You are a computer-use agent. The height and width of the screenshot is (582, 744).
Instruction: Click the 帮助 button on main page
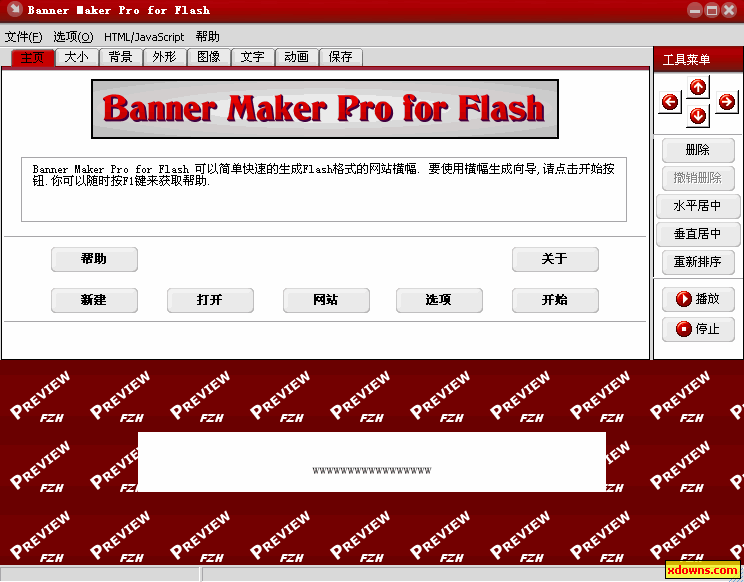94,259
